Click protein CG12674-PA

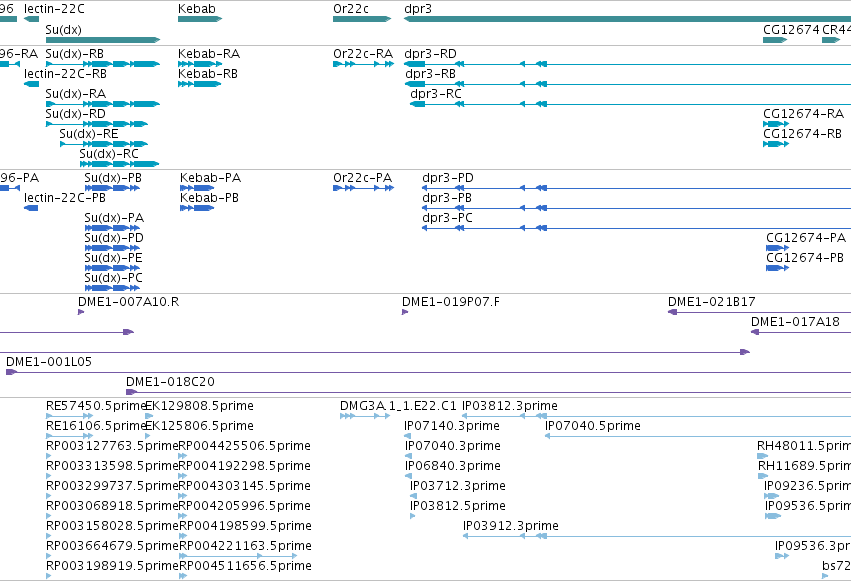tap(778, 248)
